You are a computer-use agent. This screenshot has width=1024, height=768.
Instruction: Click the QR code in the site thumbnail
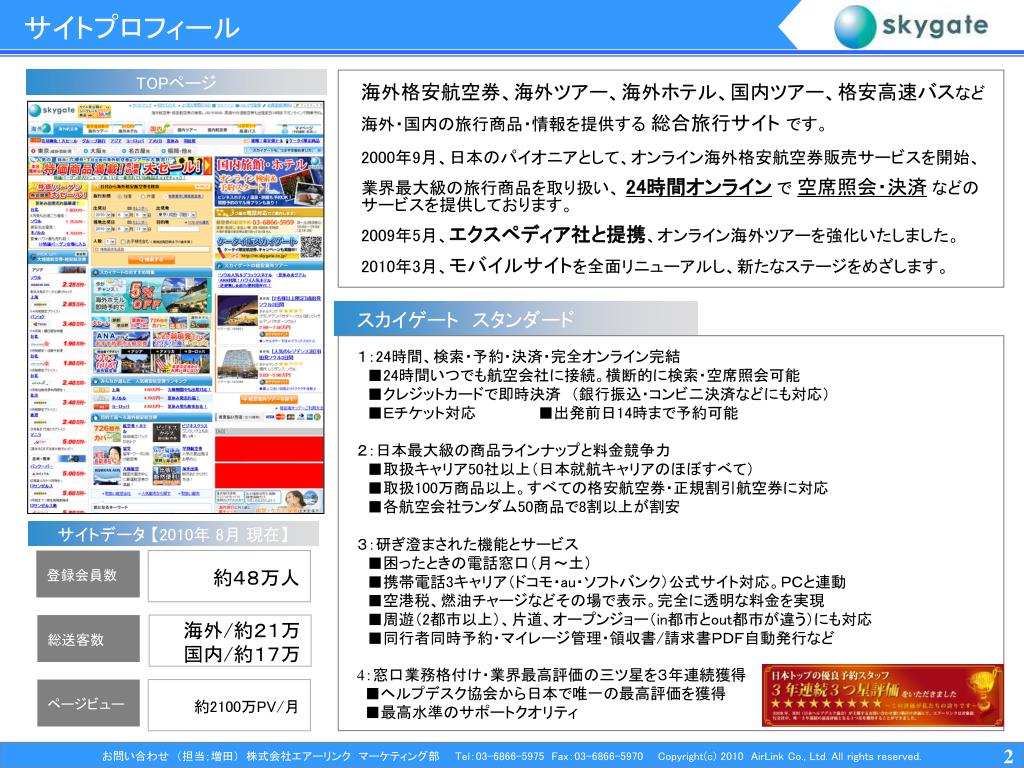[311, 248]
